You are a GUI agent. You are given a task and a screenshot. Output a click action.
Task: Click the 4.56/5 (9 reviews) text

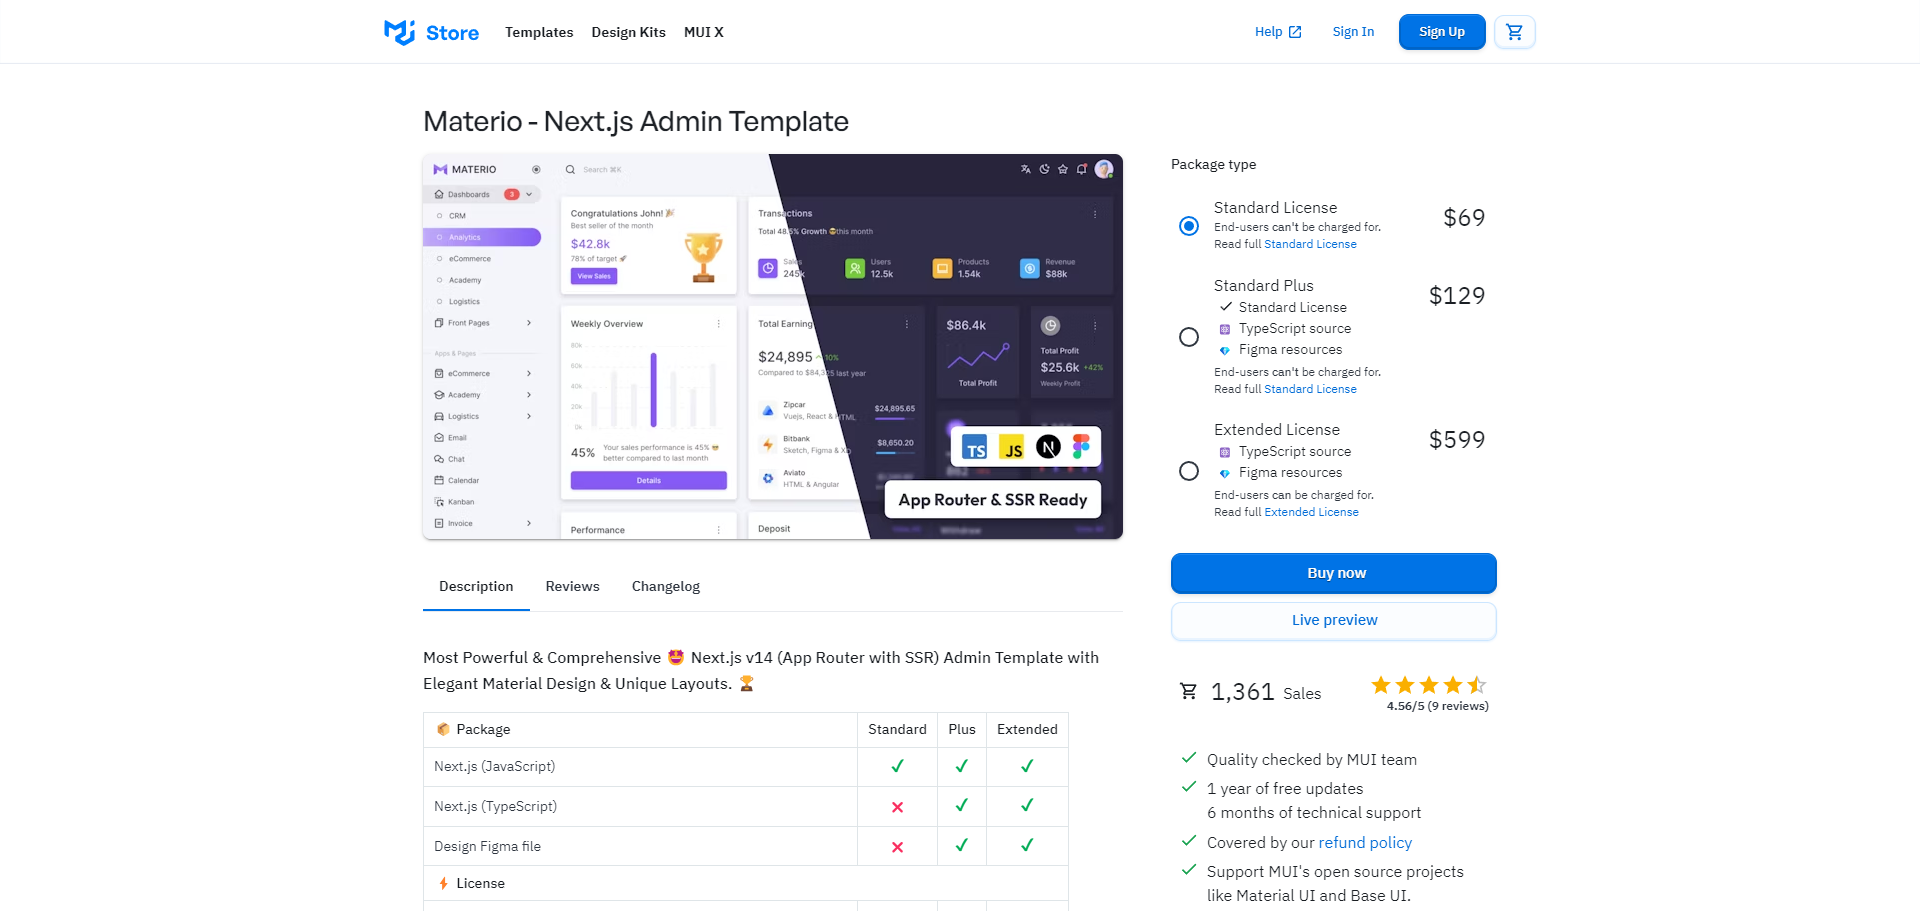(x=1437, y=706)
